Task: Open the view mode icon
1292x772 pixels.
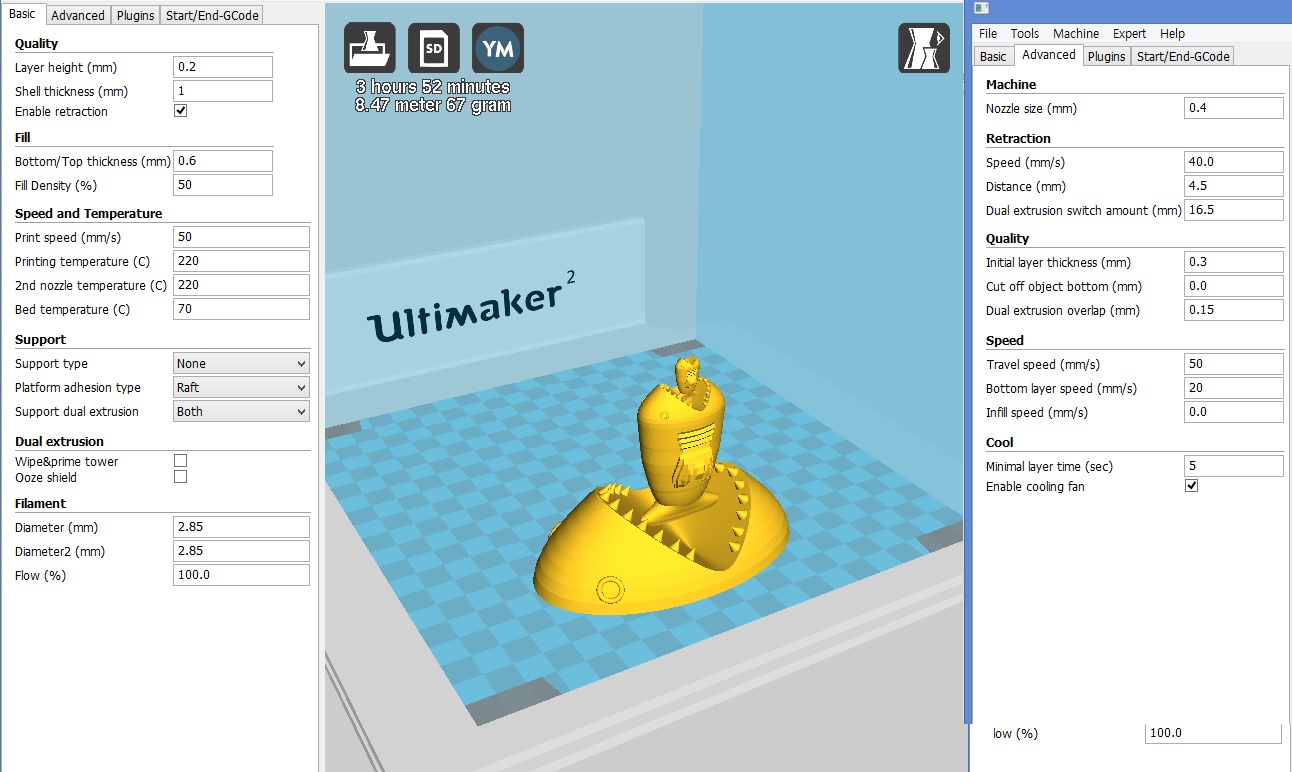Action: pyautogui.click(x=924, y=48)
